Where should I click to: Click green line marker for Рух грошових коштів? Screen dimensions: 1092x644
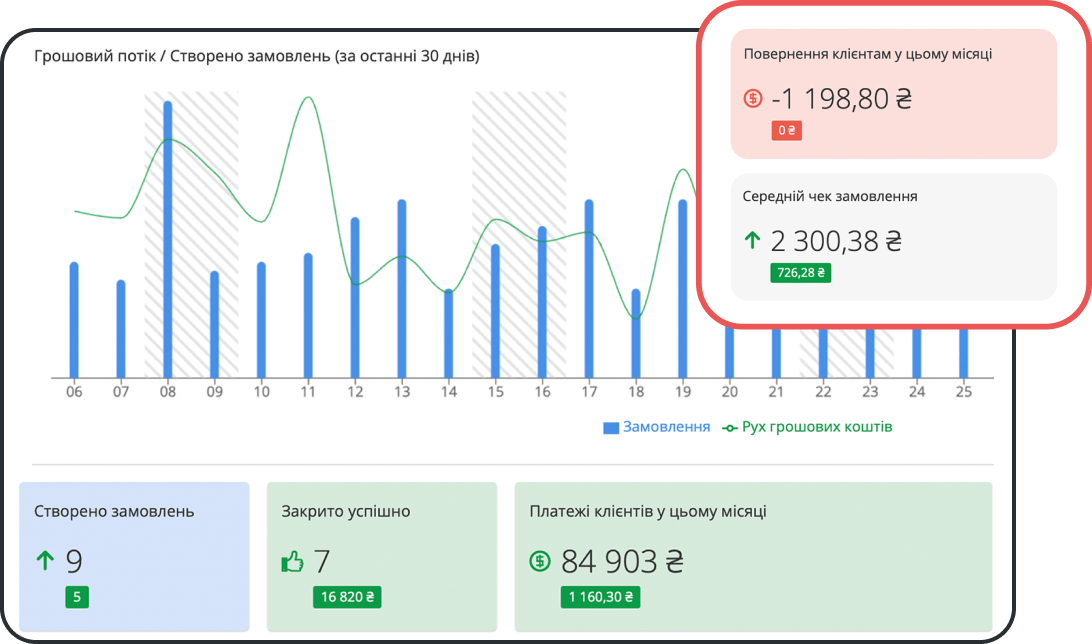pyautogui.click(x=730, y=427)
